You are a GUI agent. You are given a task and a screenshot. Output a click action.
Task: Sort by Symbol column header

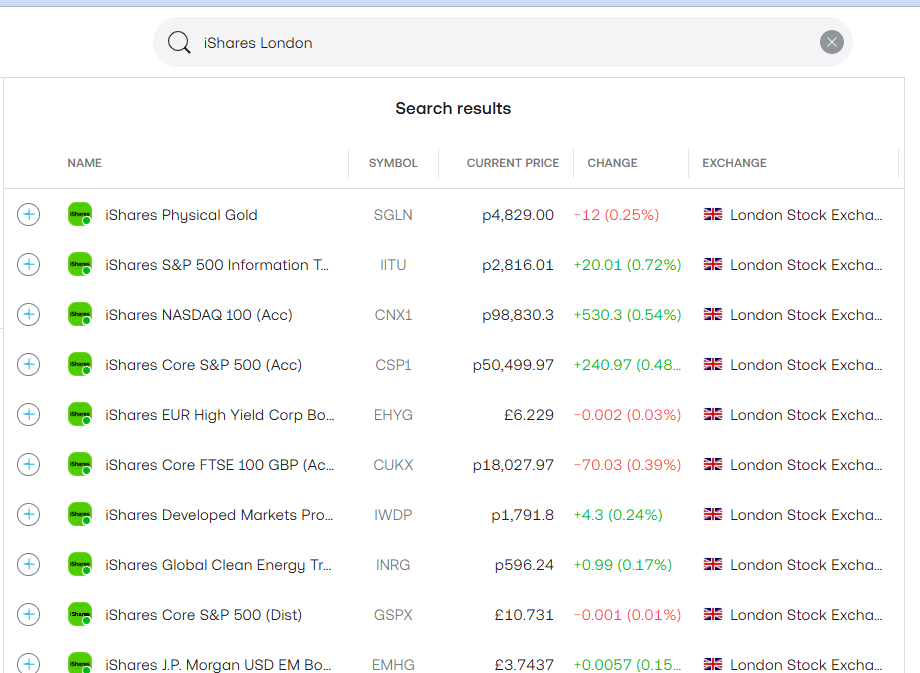point(393,163)
